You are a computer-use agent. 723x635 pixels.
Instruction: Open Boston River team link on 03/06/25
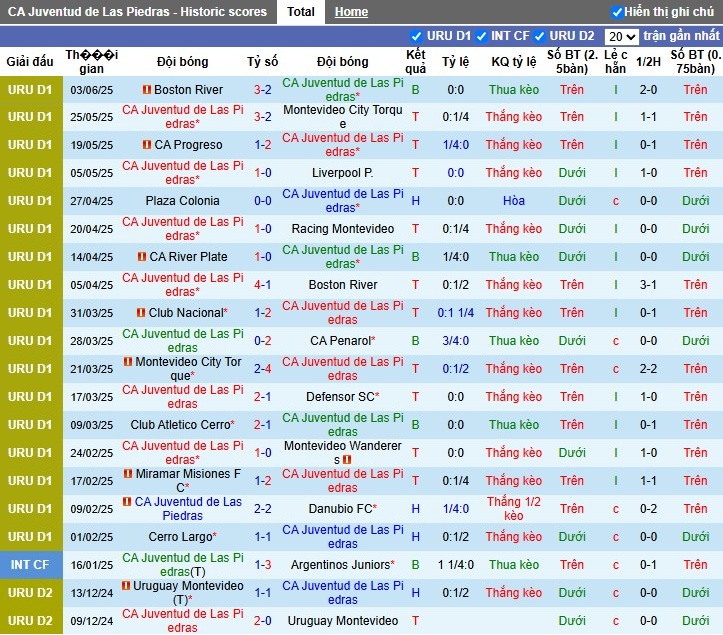(x=188, y=89)
